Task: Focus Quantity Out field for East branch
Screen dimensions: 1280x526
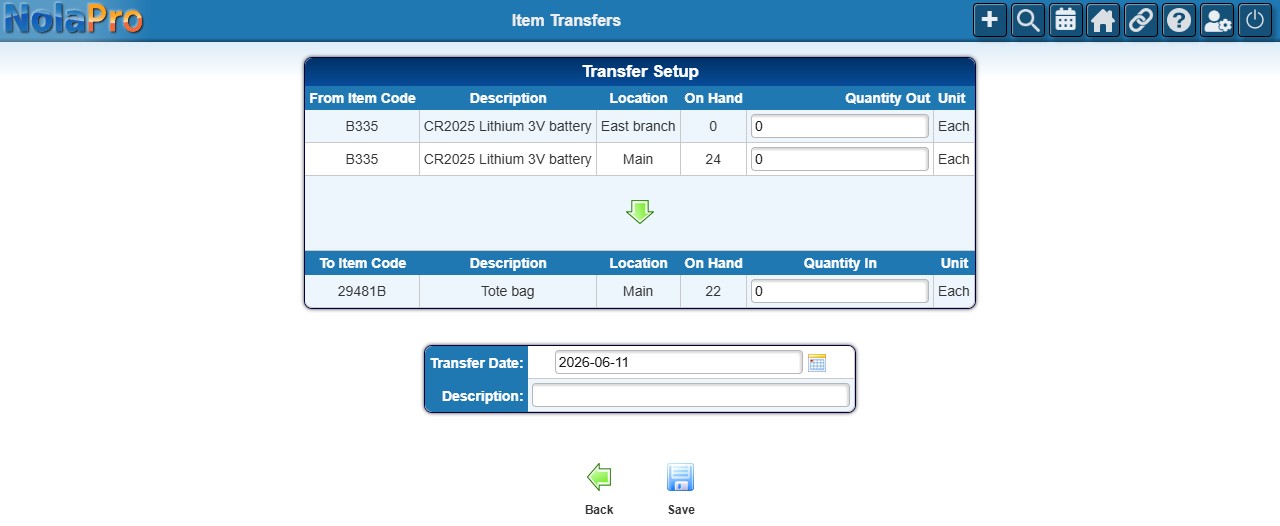Action: [840, 126]
